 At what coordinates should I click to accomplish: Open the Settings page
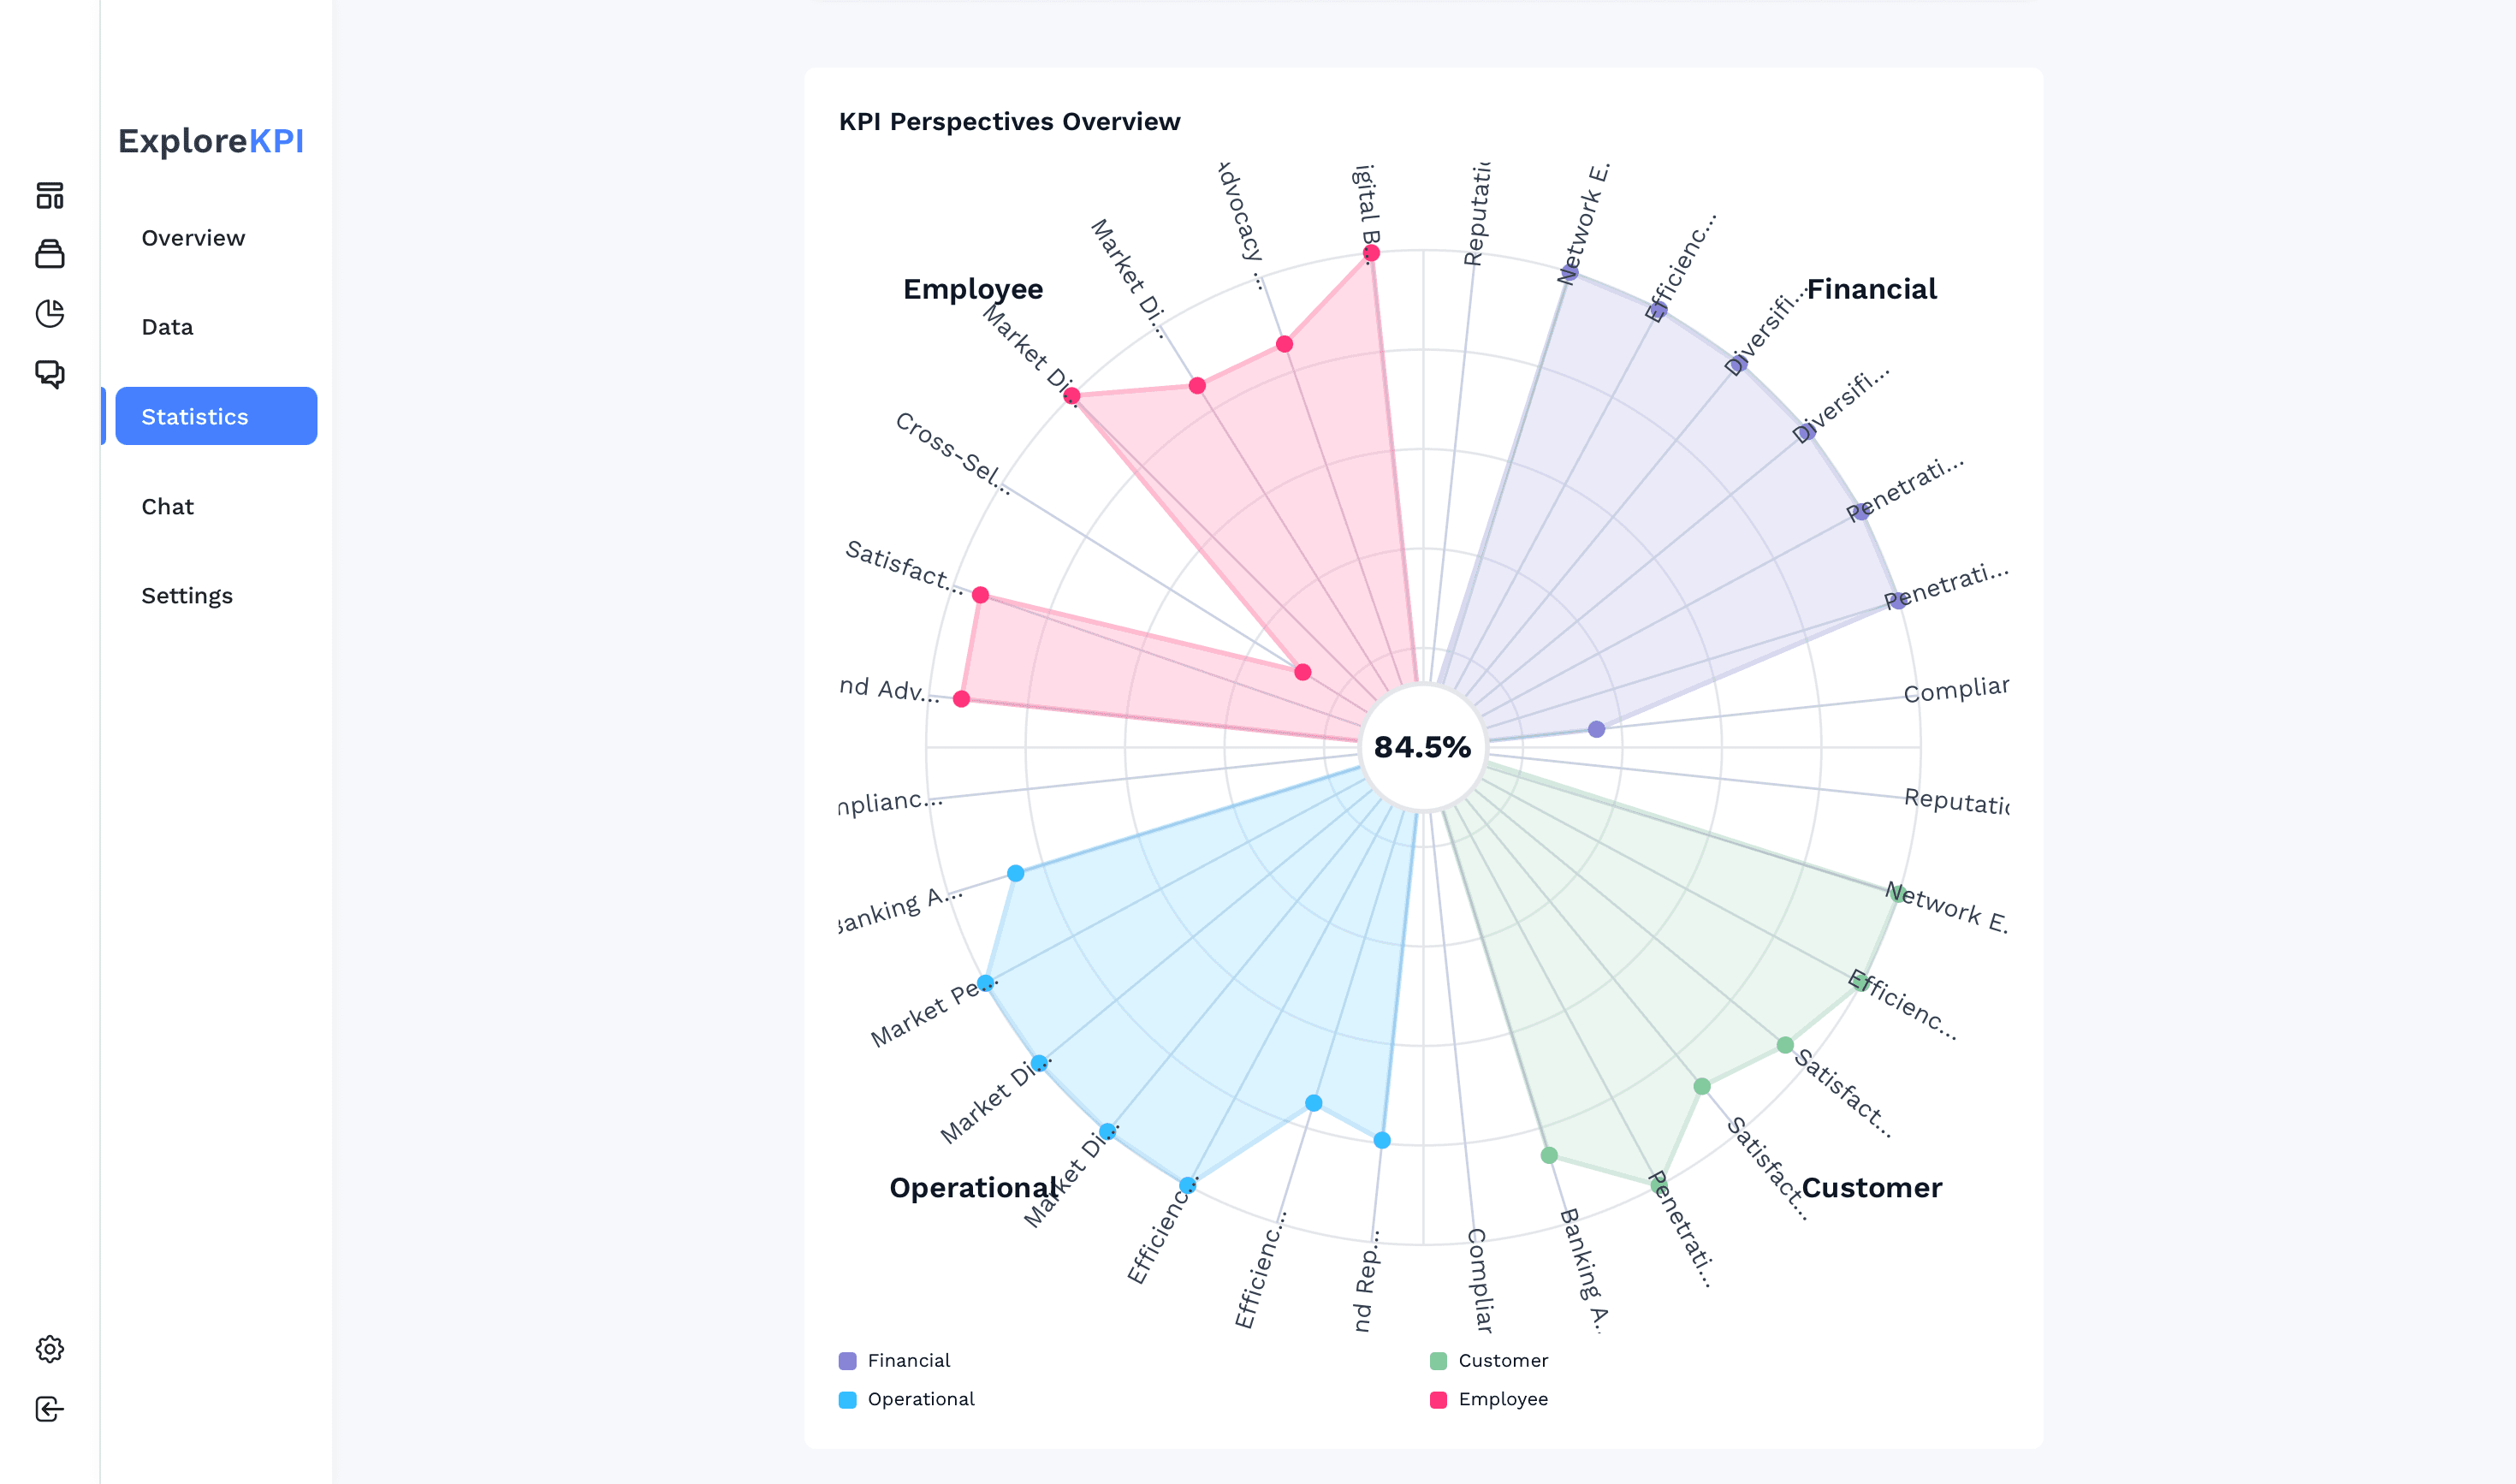coord(187,595)
